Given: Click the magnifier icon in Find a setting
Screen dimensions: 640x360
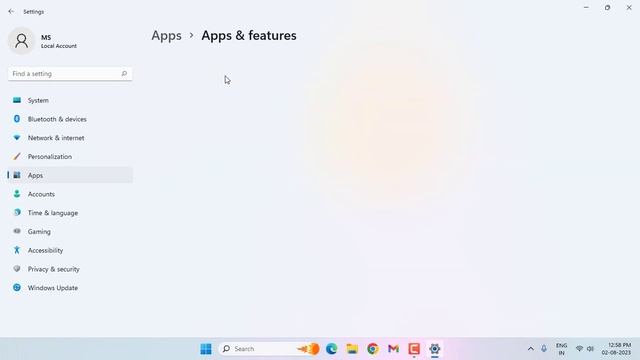Looking at the screenshot, I should click(x=124, y=73).
